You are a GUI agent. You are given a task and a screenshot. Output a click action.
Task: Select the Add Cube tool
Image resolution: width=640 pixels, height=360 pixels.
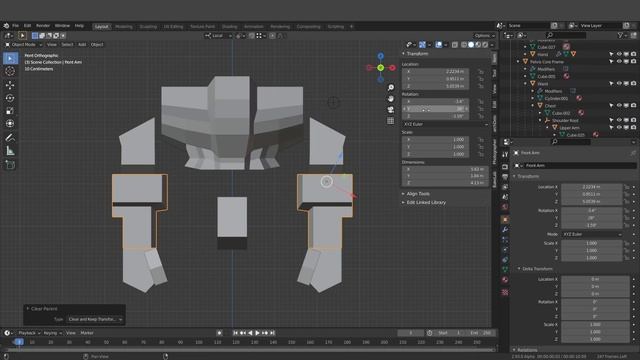pos(10,165)
